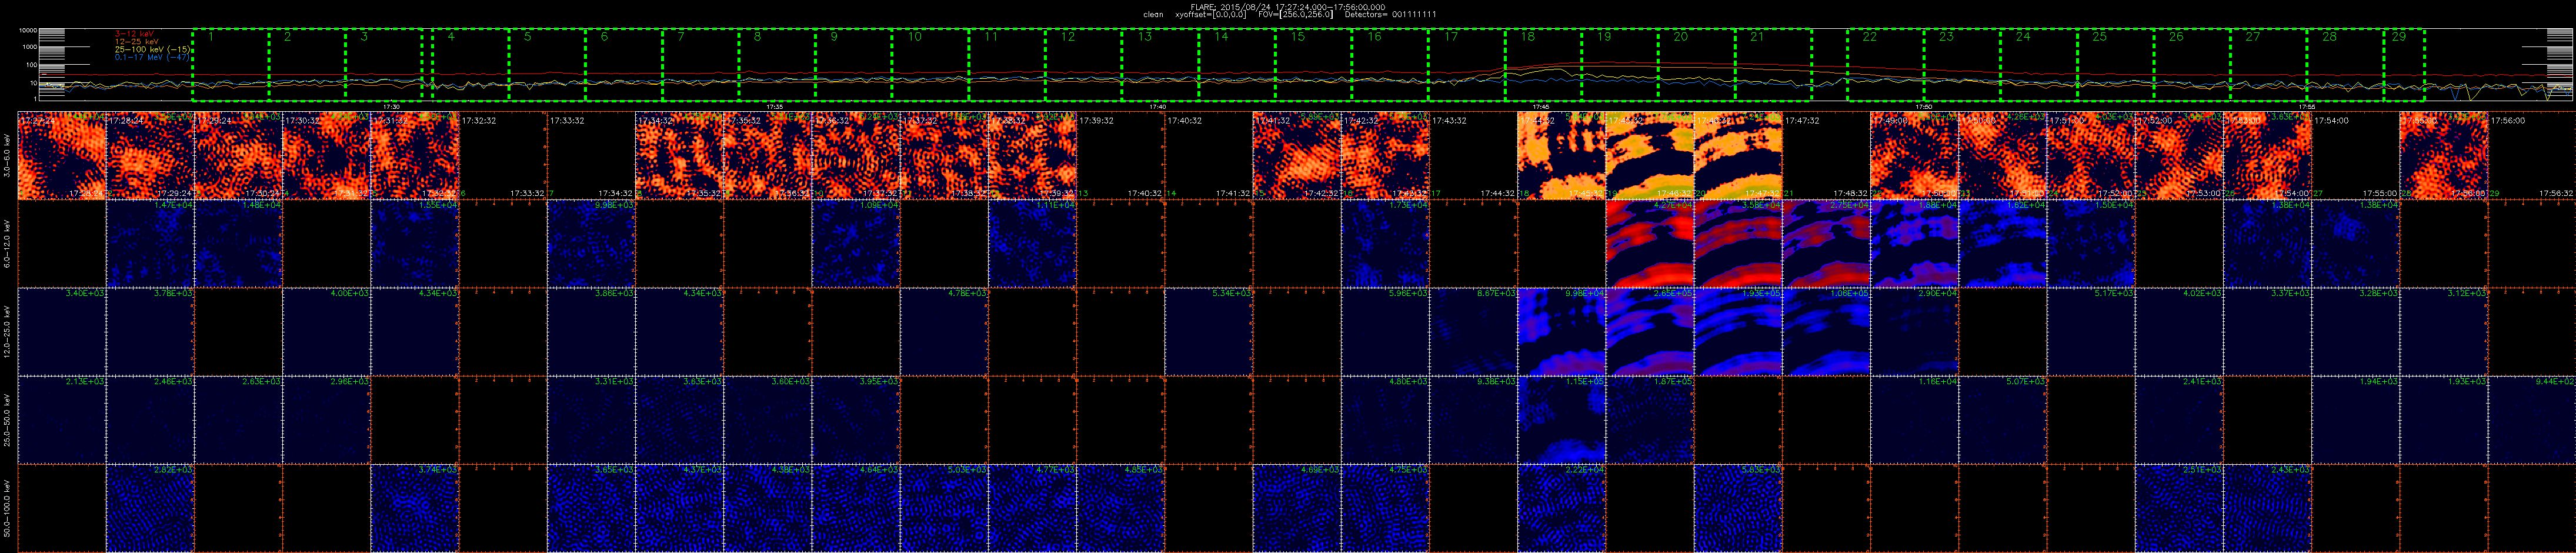Open the 6-12 keV image labeled 1.11E+04

tap(1033, 243)
